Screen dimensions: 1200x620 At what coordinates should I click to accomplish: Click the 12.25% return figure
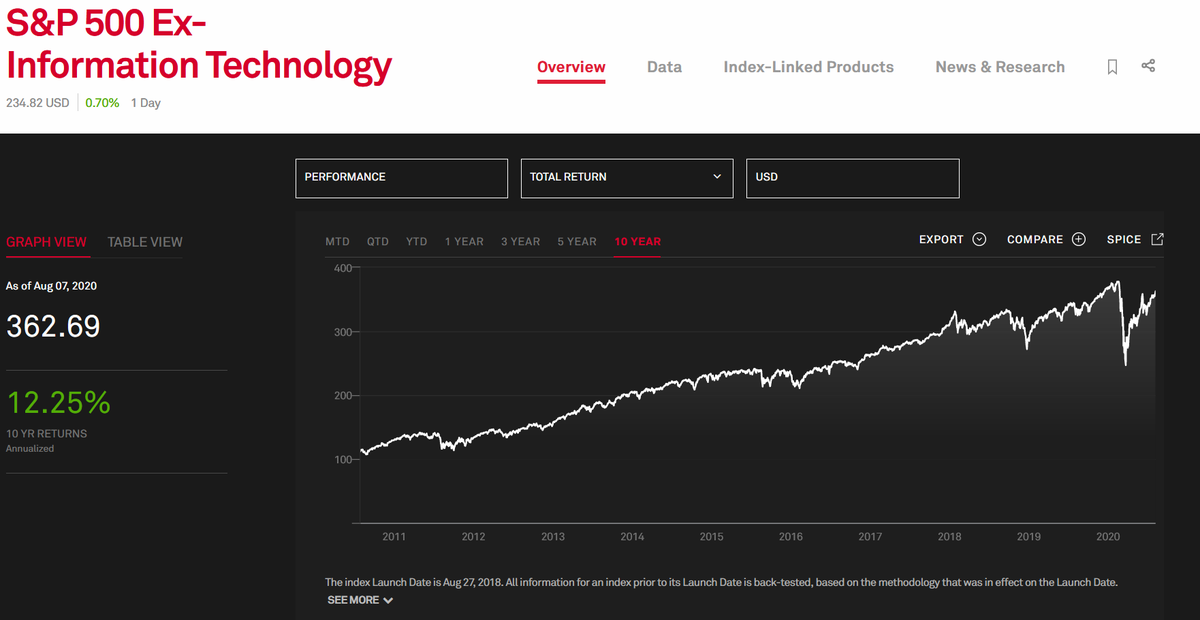tap(59, 402)
